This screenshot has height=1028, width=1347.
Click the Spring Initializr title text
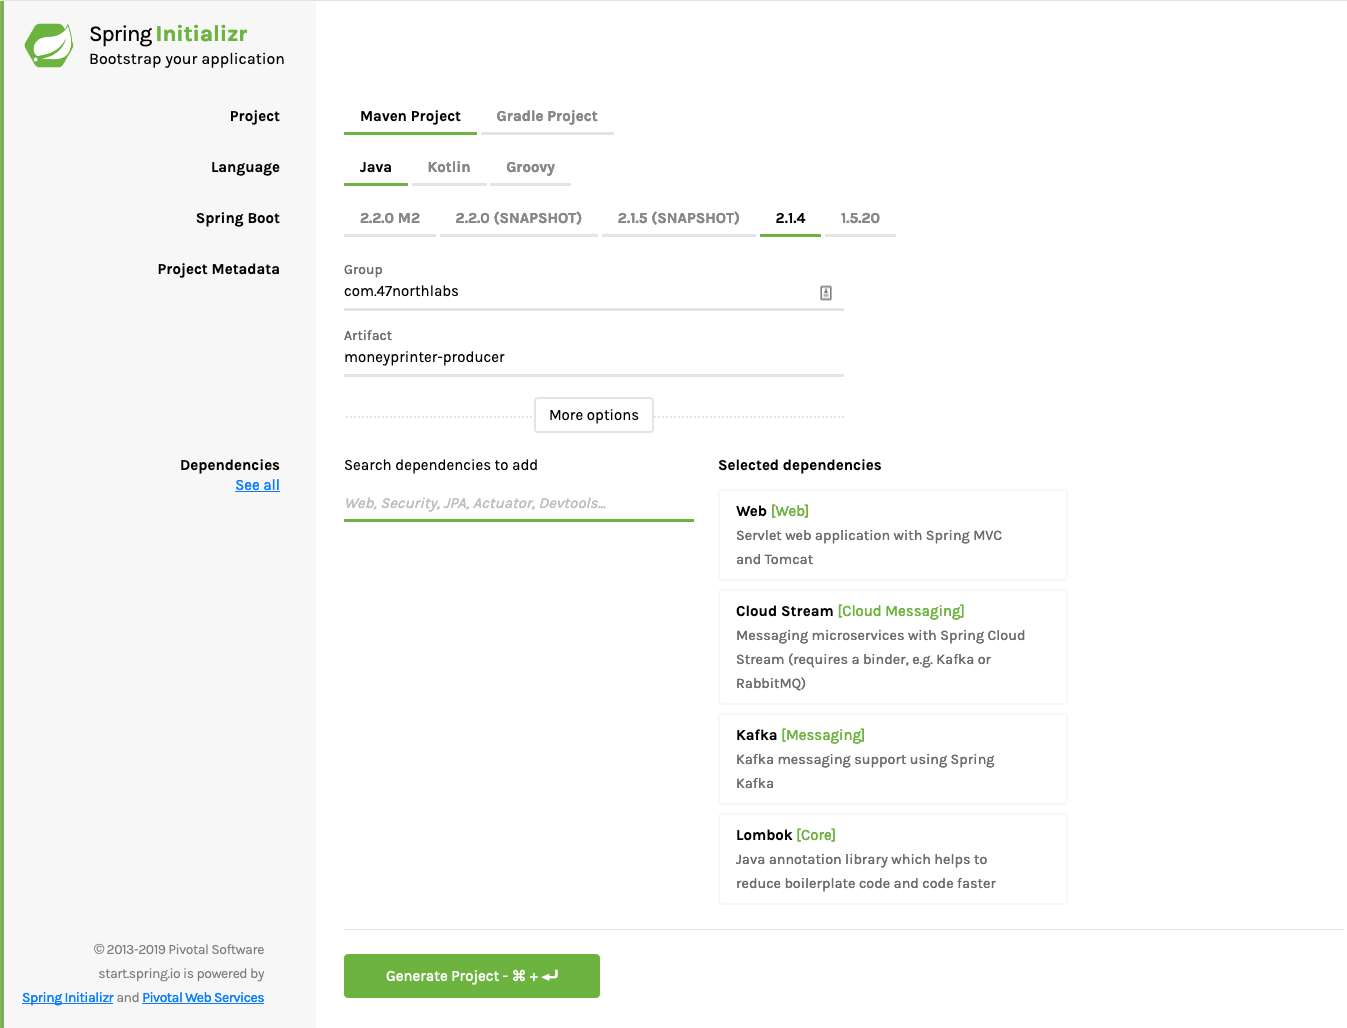[168, 34]
